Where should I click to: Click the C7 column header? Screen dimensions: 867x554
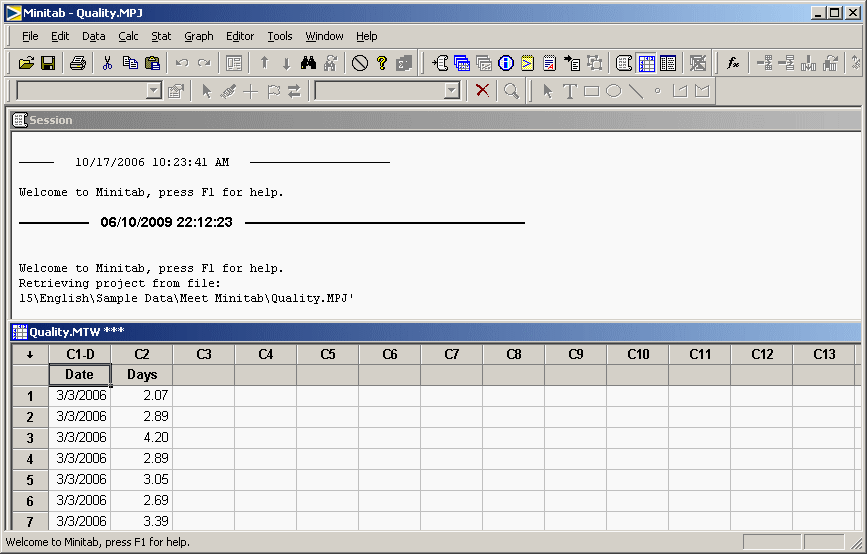tap(452, 354)
